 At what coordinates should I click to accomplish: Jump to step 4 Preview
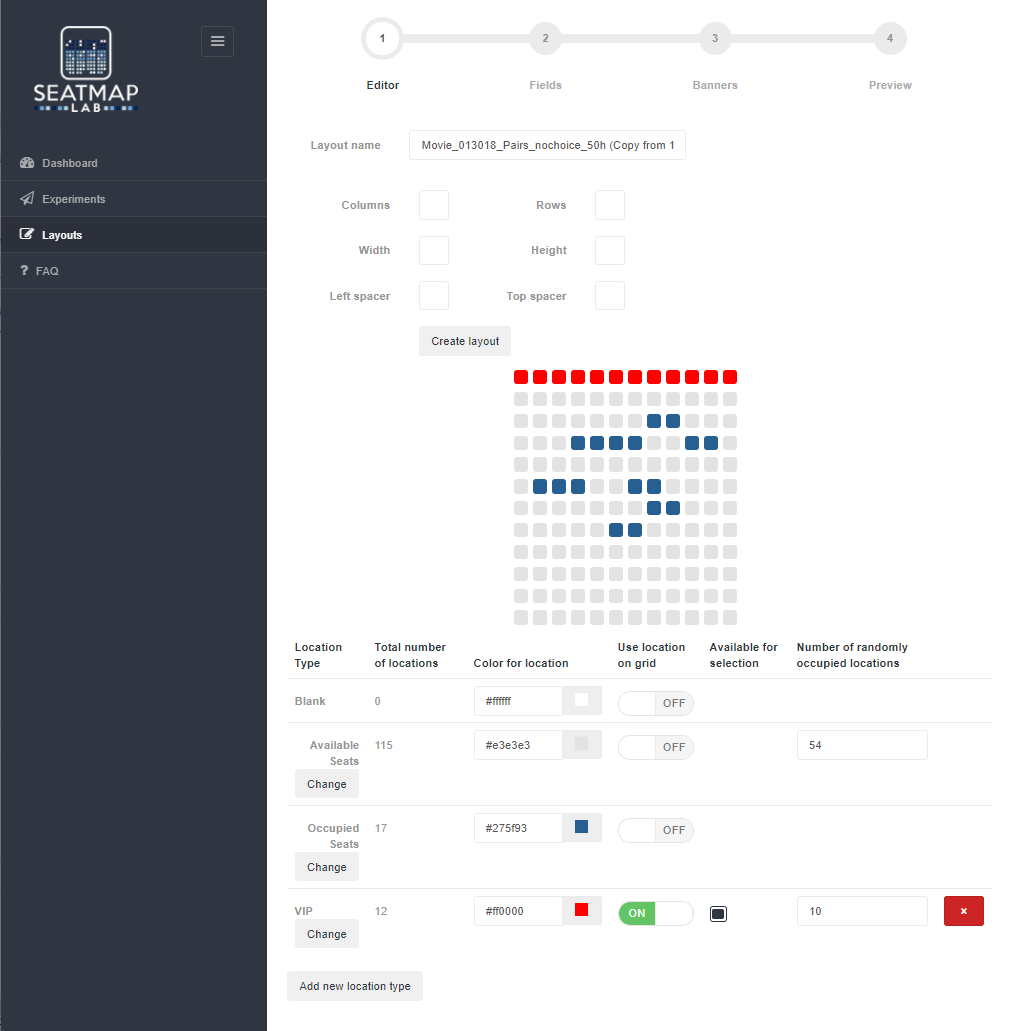(x=889, y=39)
